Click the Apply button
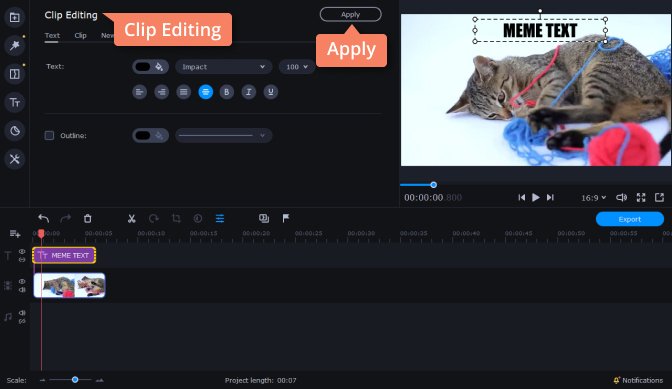This screenshot has width=672, height=389. pyautogui.click(x=351, y=15)
